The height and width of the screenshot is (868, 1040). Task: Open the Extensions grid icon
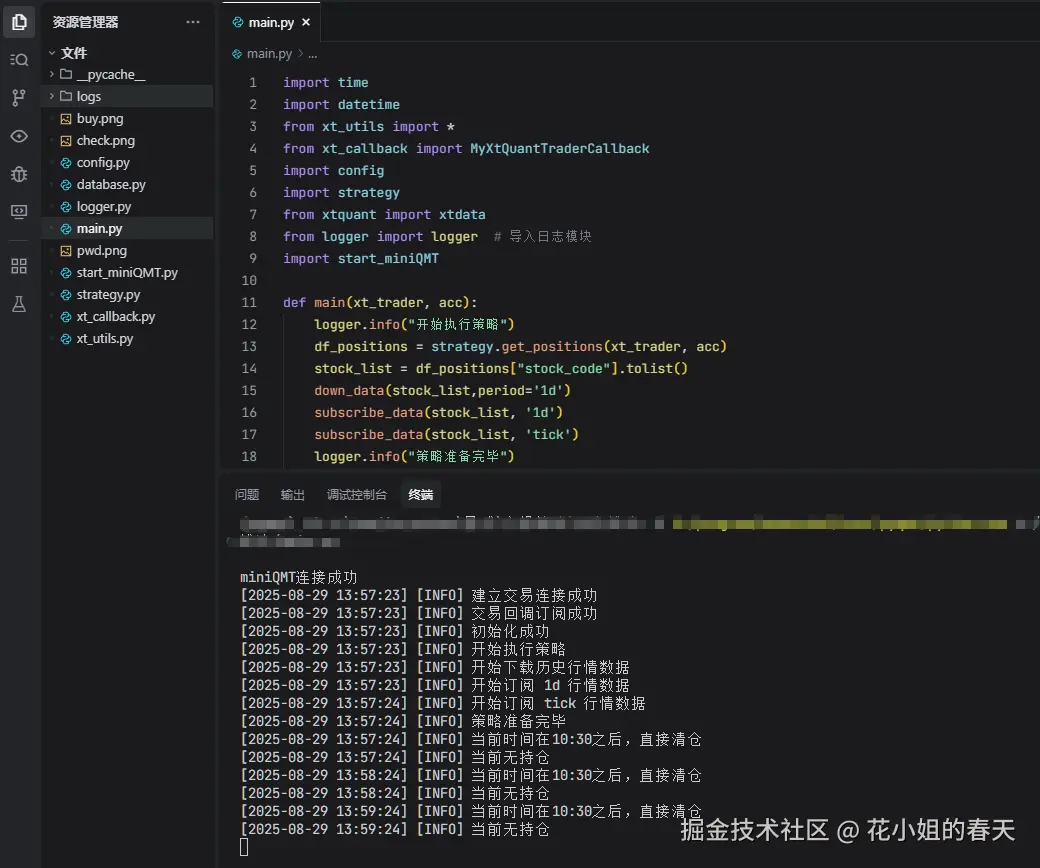point(19,266)
